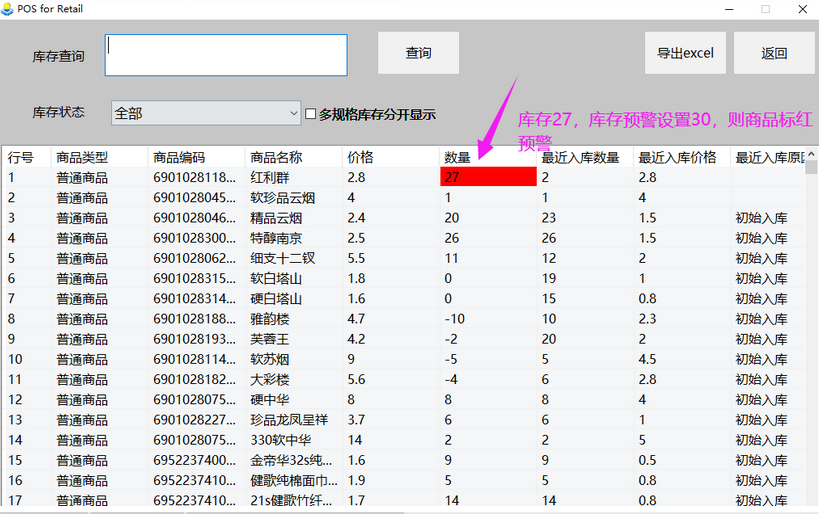Select the 细支十二钗 product row

[x=403, y=259]
